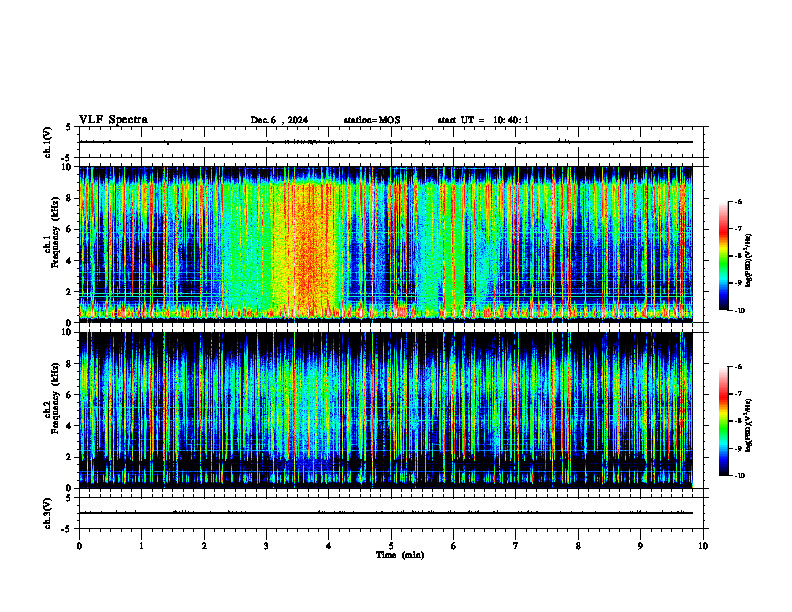This screenshot has height=612, width=792.
Task: Click the "-6" label on ch.1 colorbar
Action: [x=738, y=202]
